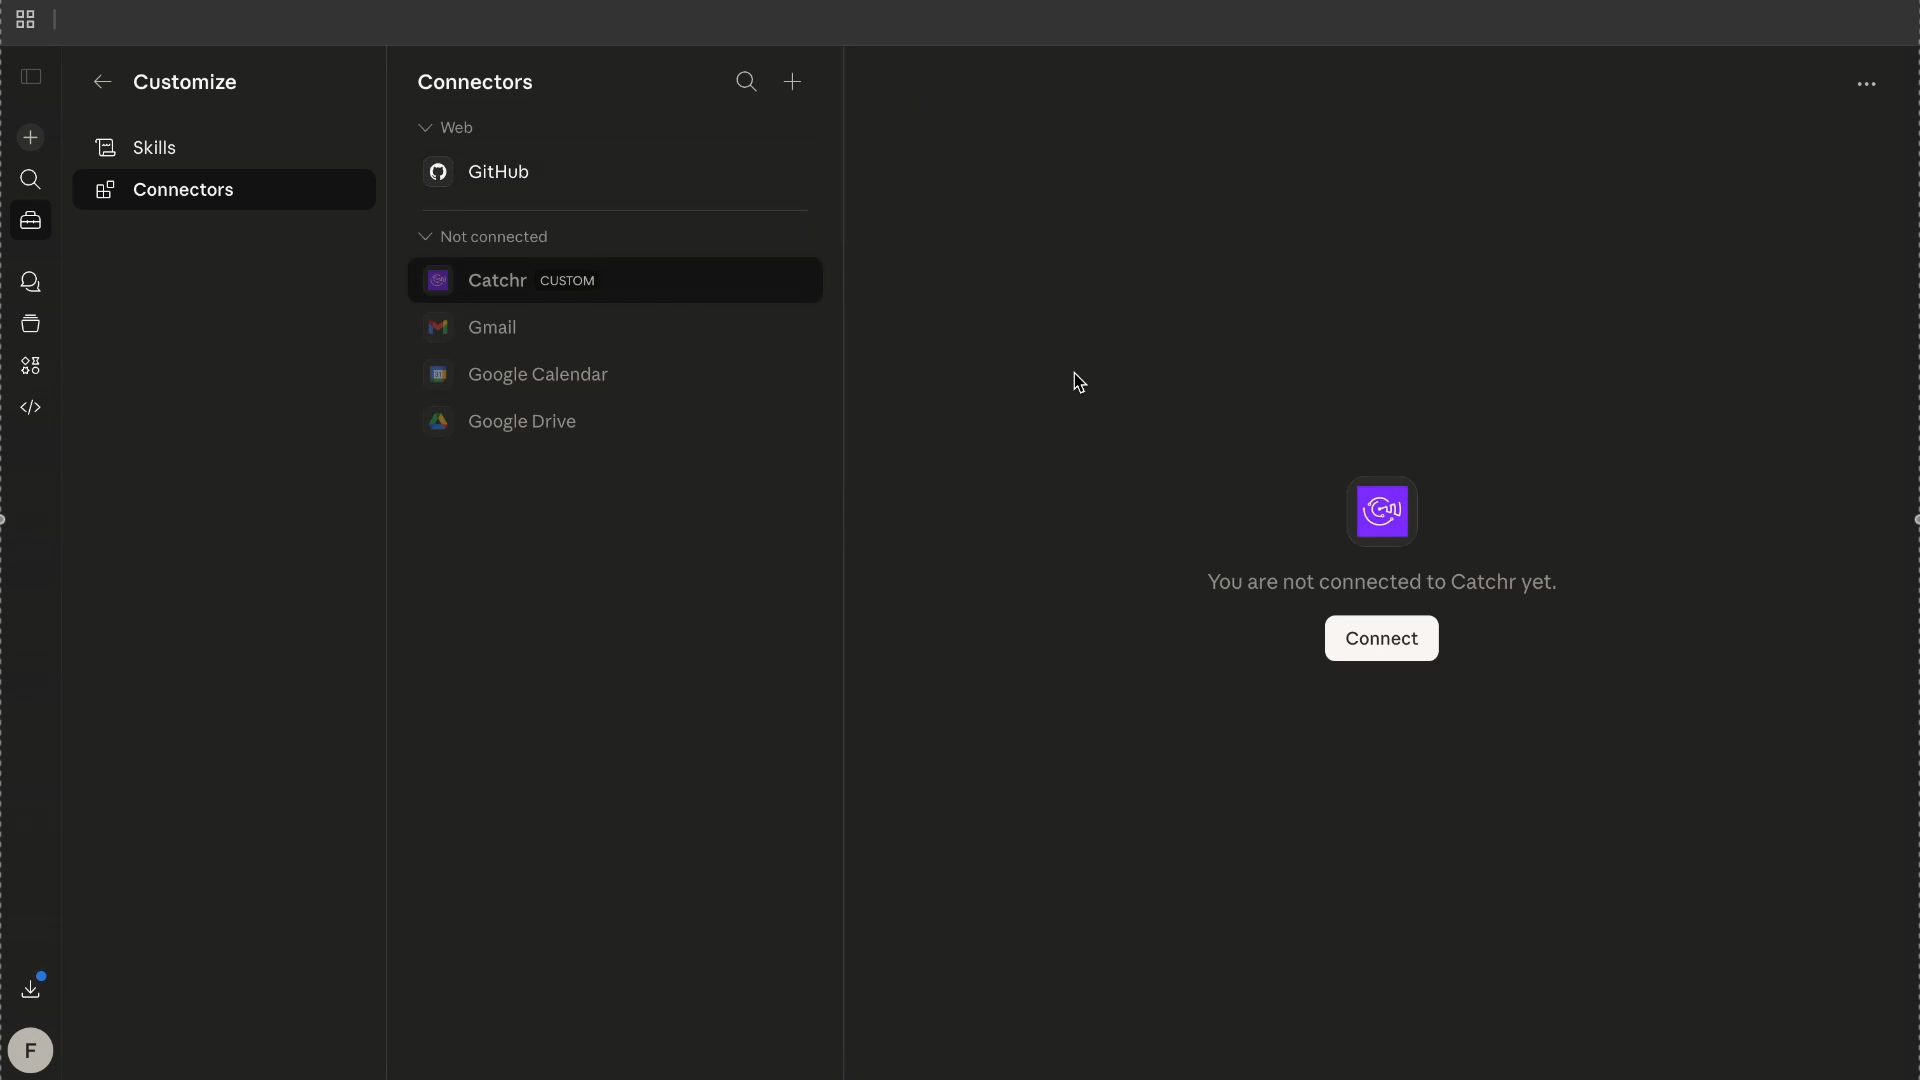Collapse the Web section

click(425, 127)
